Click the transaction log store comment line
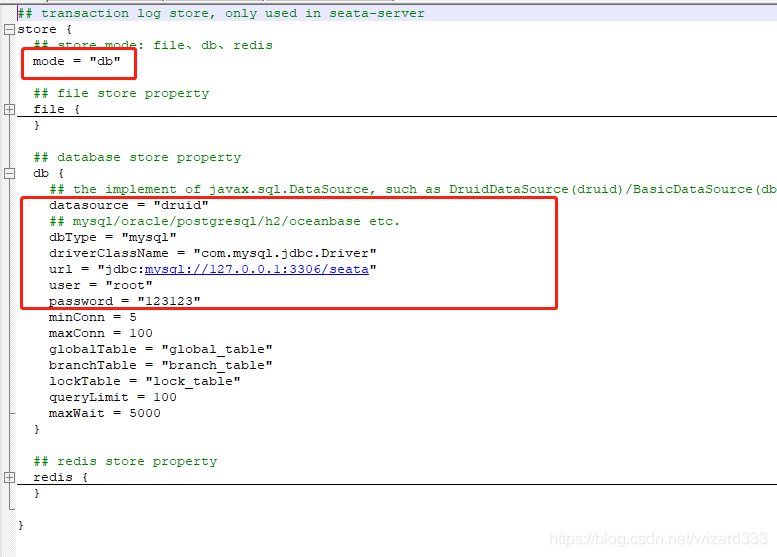 221,13
